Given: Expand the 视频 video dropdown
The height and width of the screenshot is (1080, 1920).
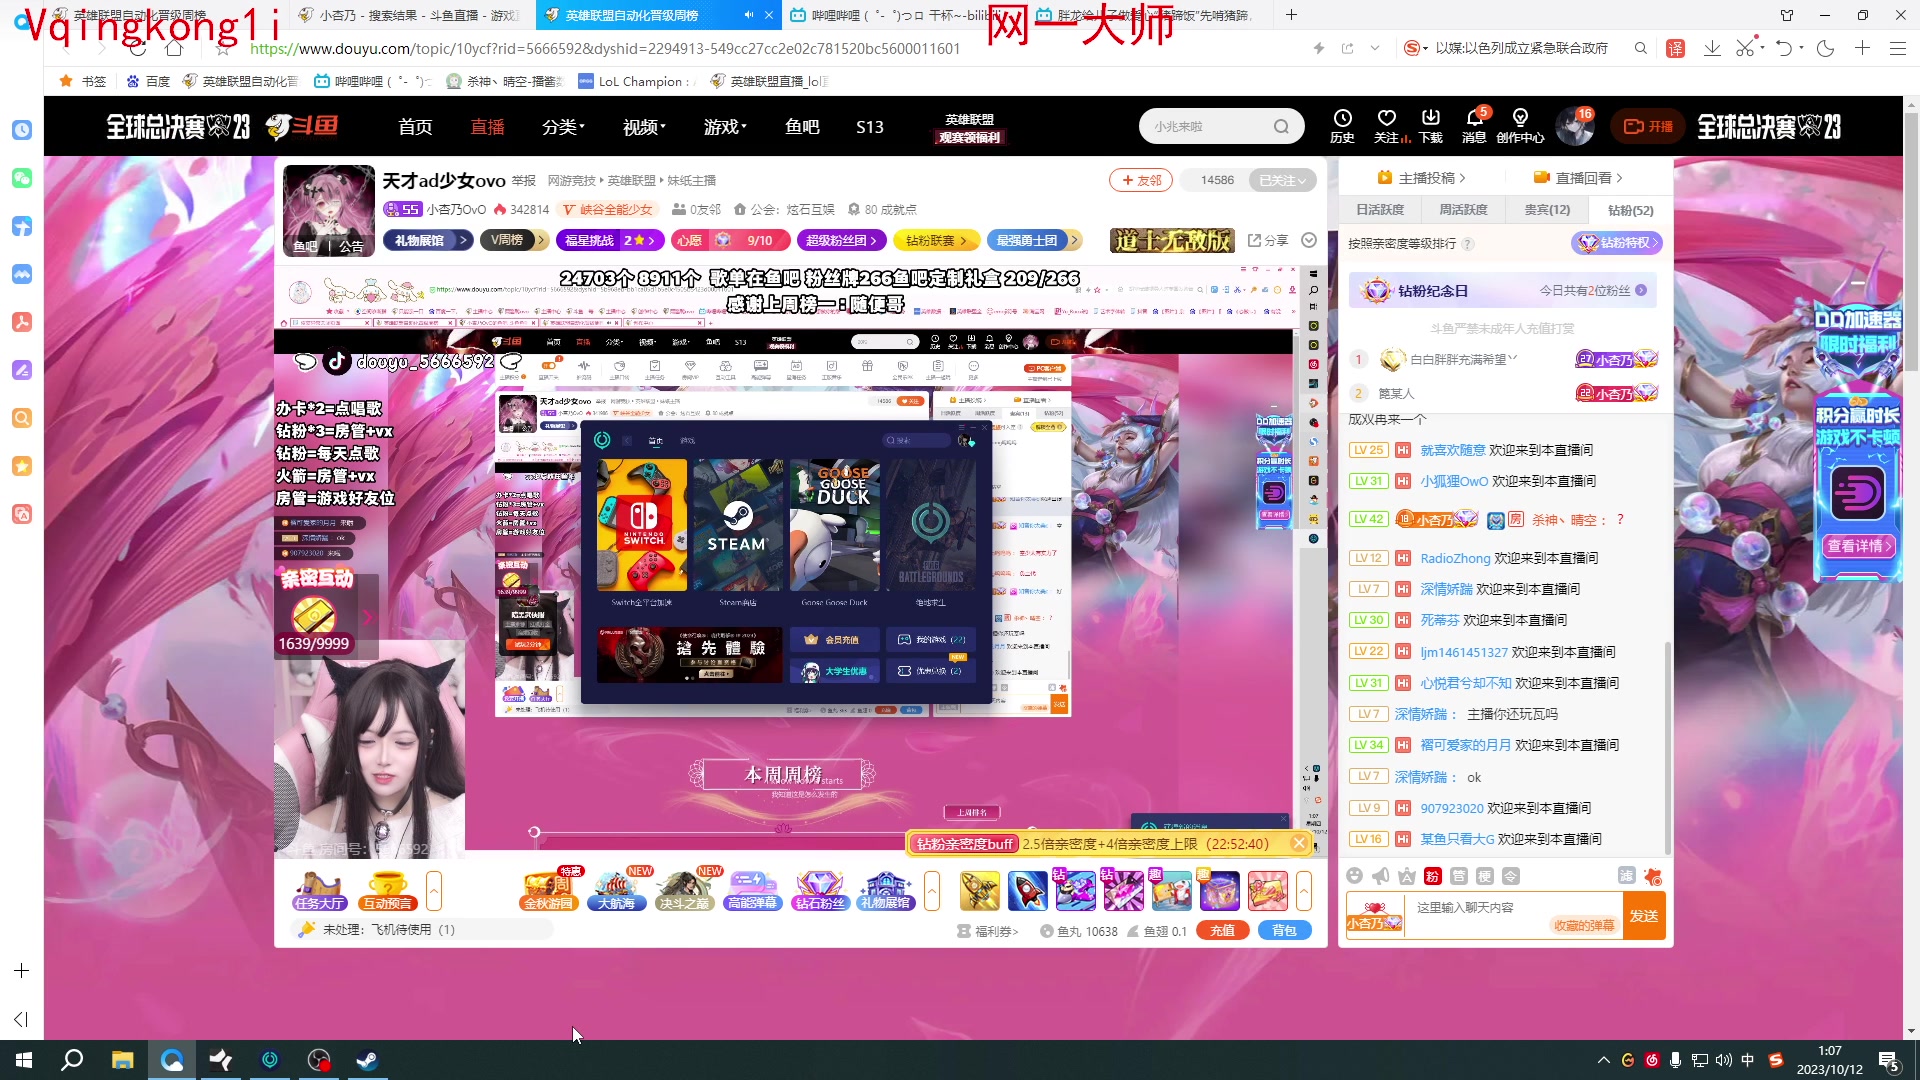Looking at the screenshot, I should click(644, 127).
